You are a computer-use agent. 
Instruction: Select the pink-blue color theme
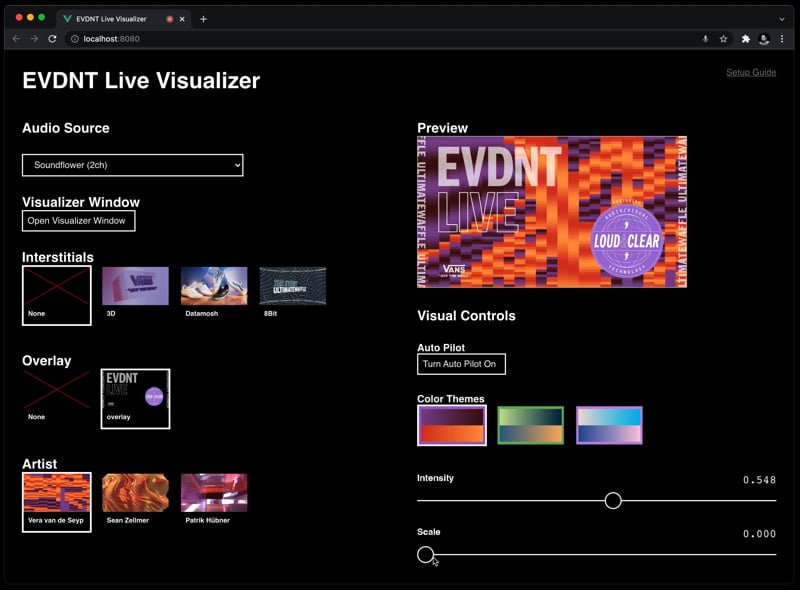609,425
